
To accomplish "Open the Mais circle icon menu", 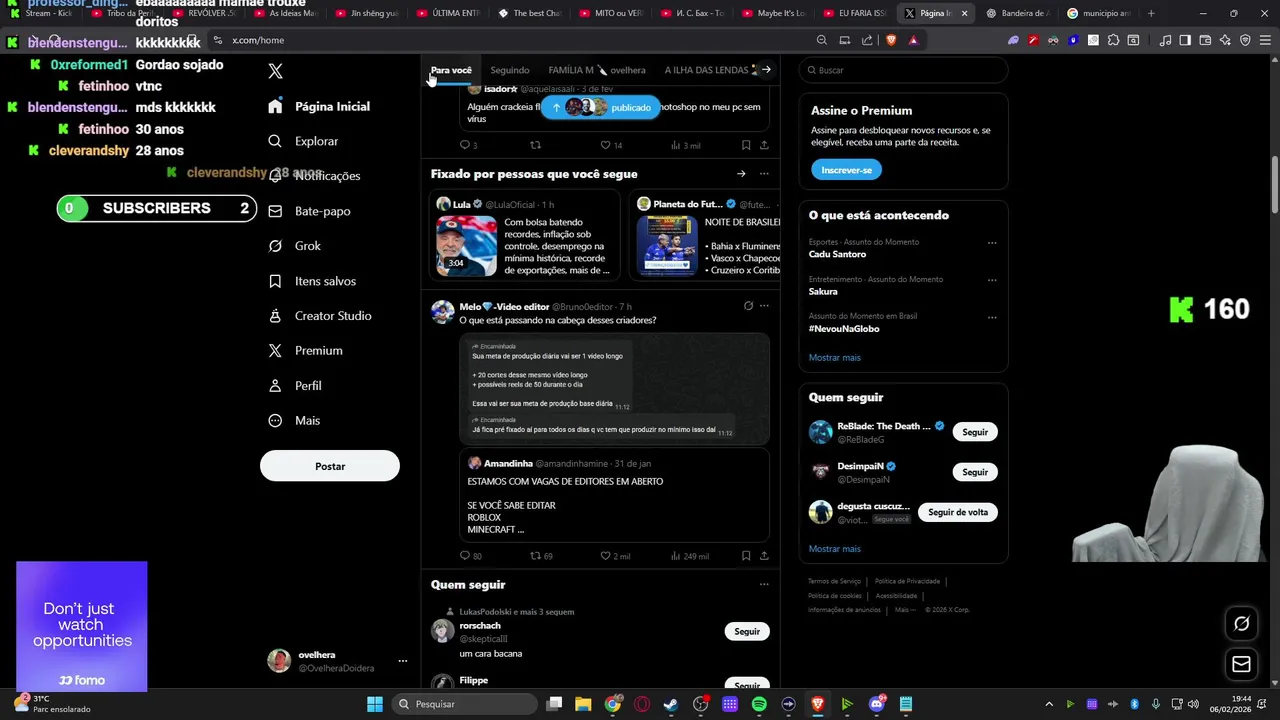I will (x=275, y=421).
